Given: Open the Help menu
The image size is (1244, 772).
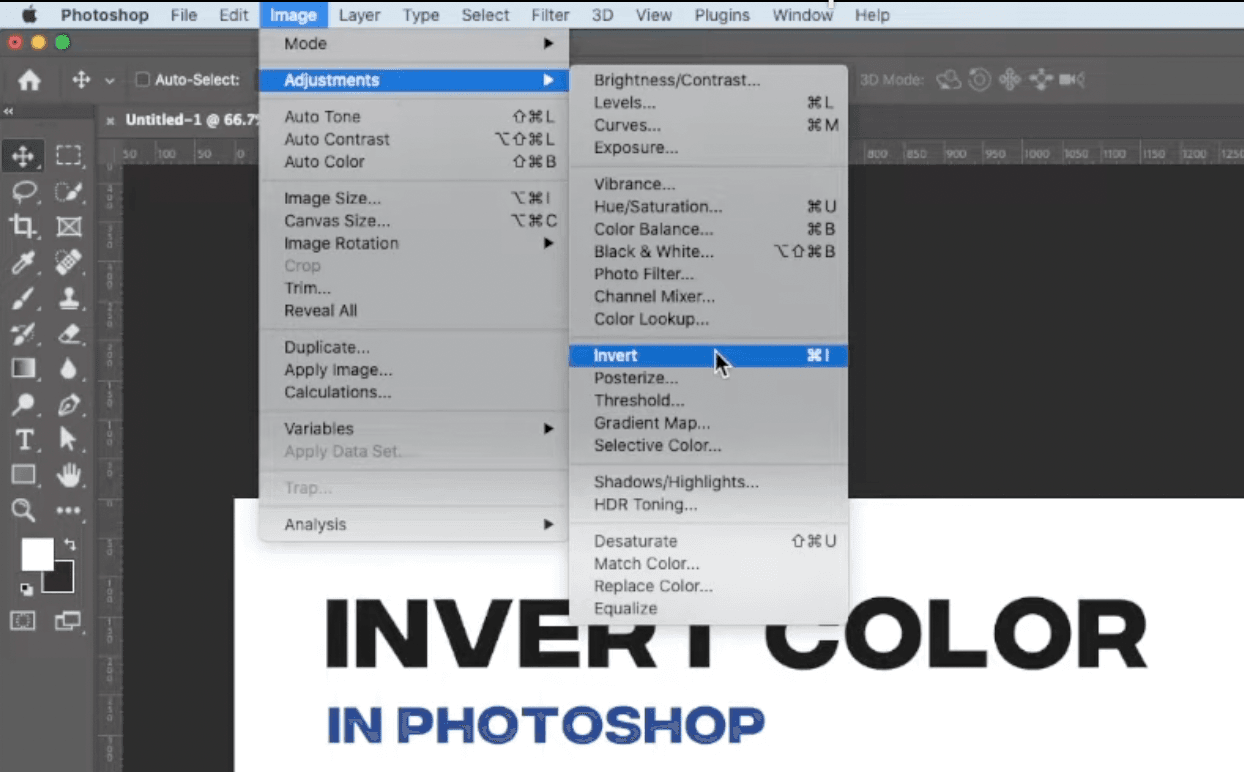Looking at the screenshot, I should coord(872,15).
